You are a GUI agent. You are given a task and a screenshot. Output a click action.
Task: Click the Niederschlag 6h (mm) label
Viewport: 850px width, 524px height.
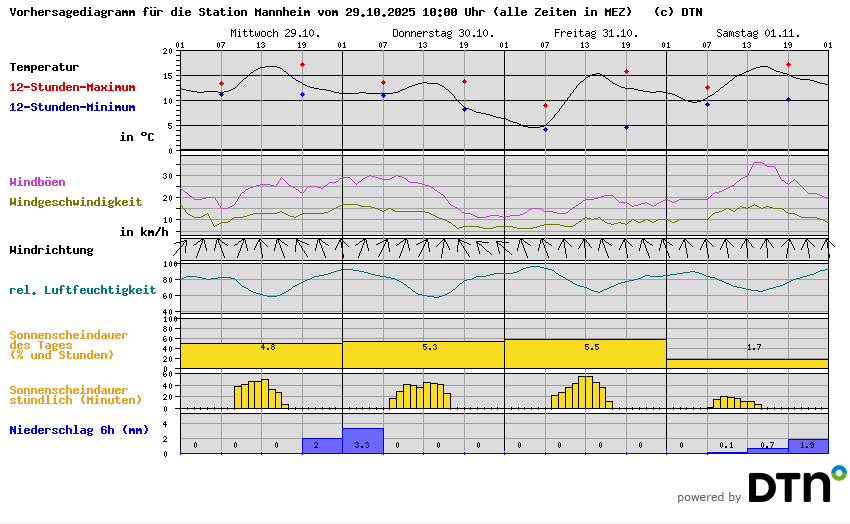[79, 430]
